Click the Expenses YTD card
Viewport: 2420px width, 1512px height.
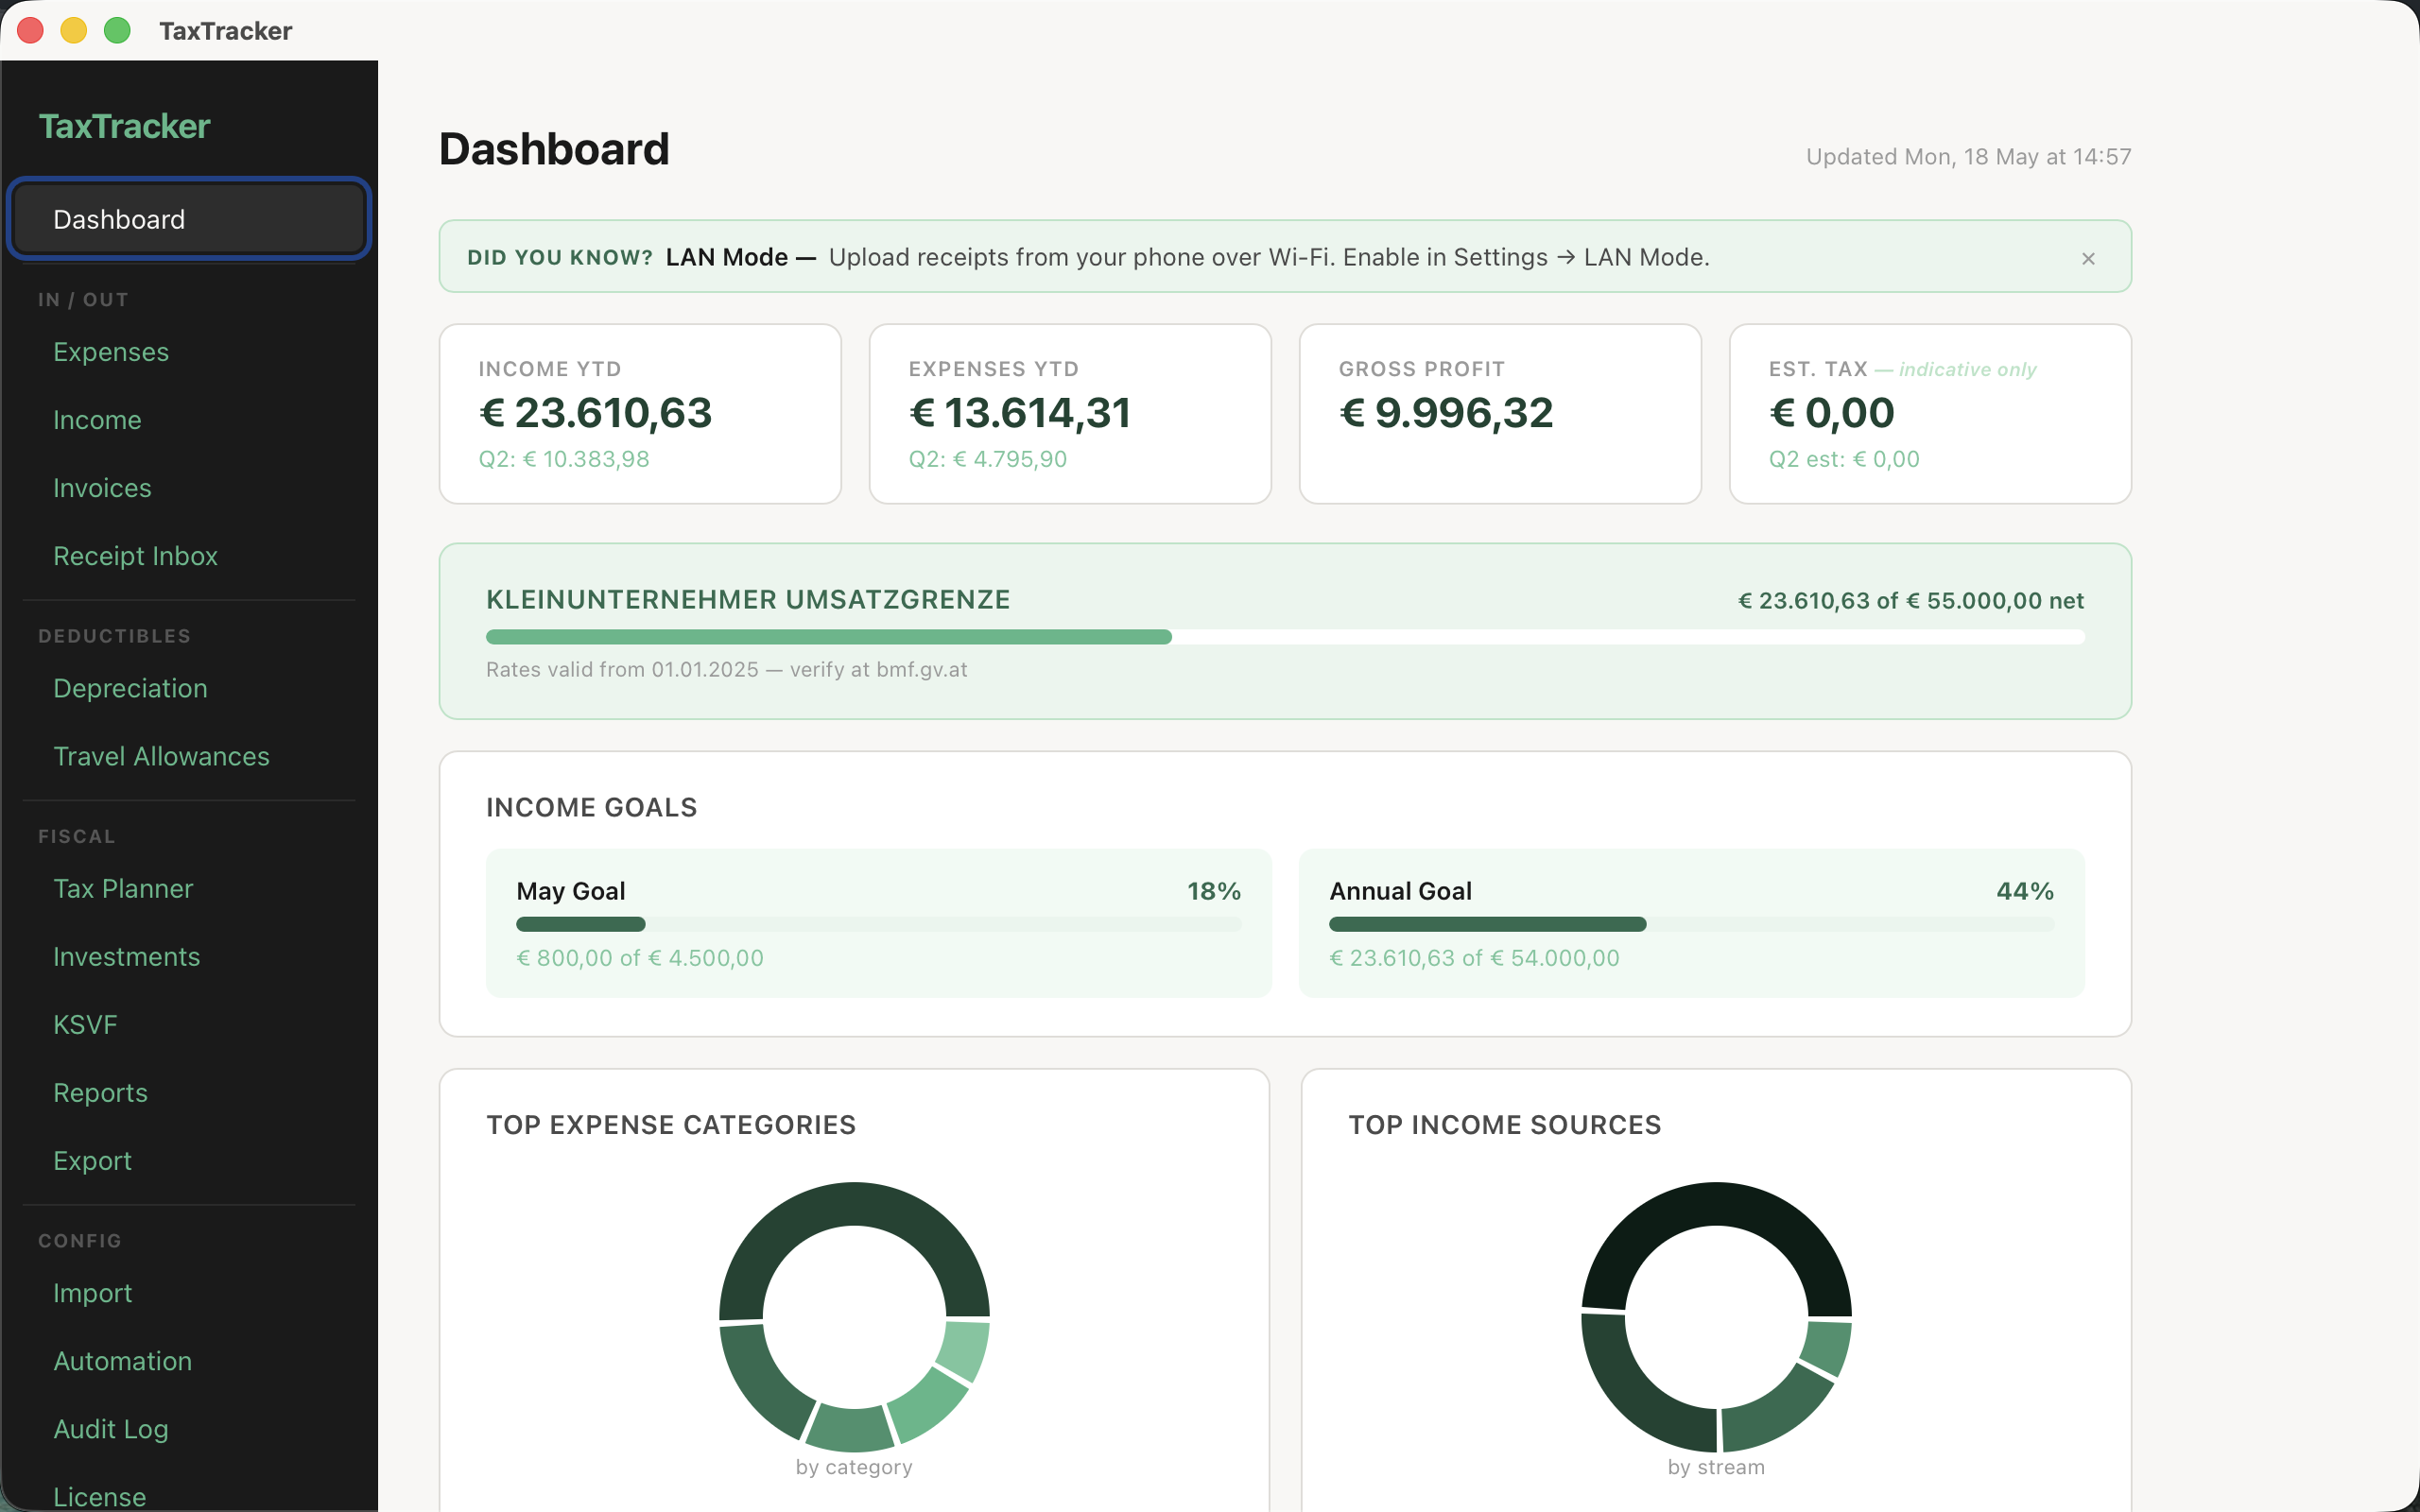coord(1070,414)
